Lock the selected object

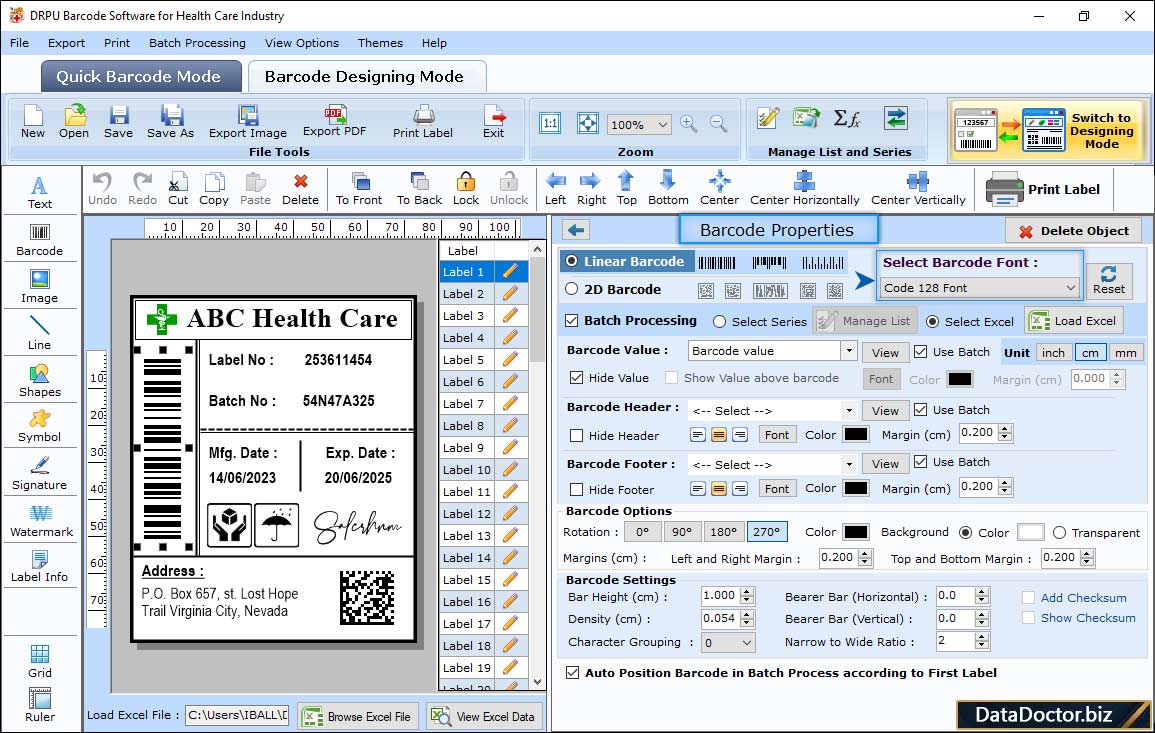[466, 189]
